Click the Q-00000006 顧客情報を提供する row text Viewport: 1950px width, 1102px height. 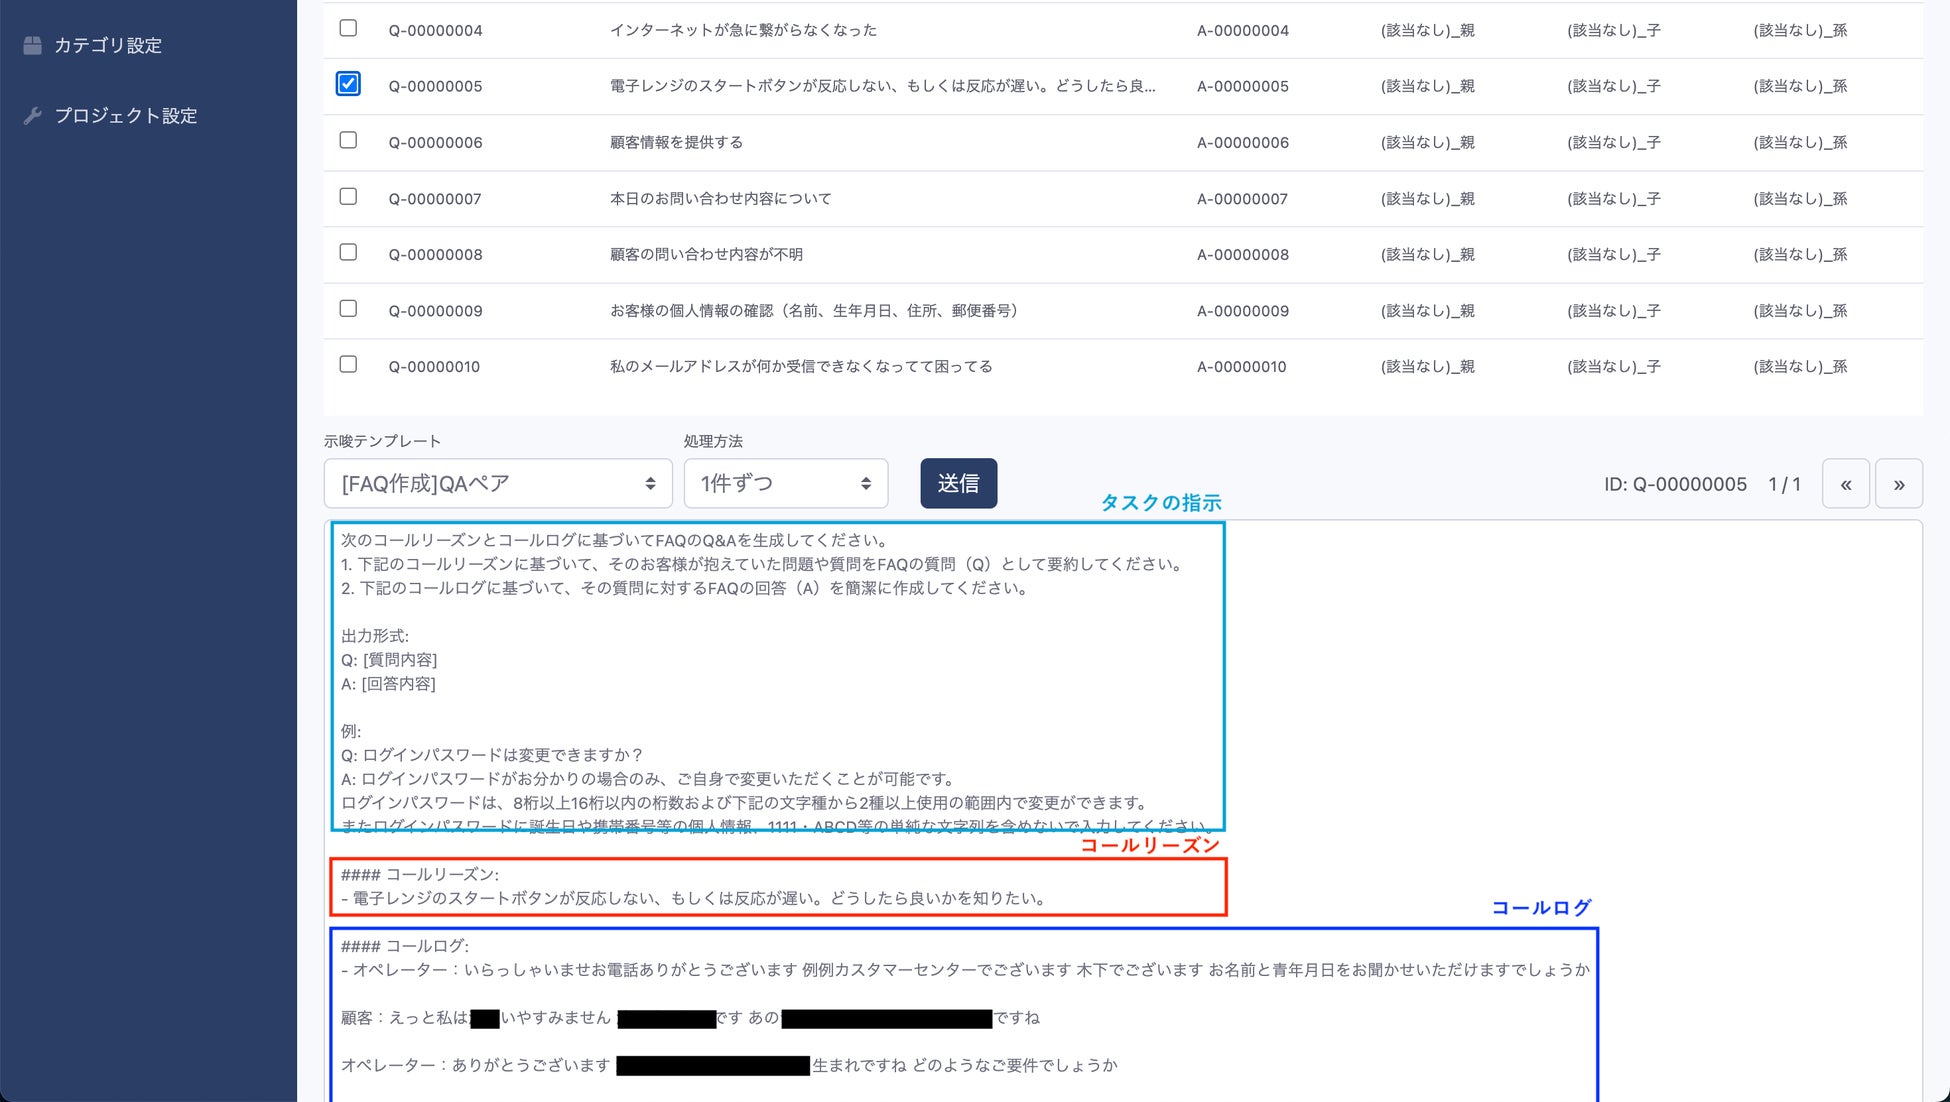676,142
